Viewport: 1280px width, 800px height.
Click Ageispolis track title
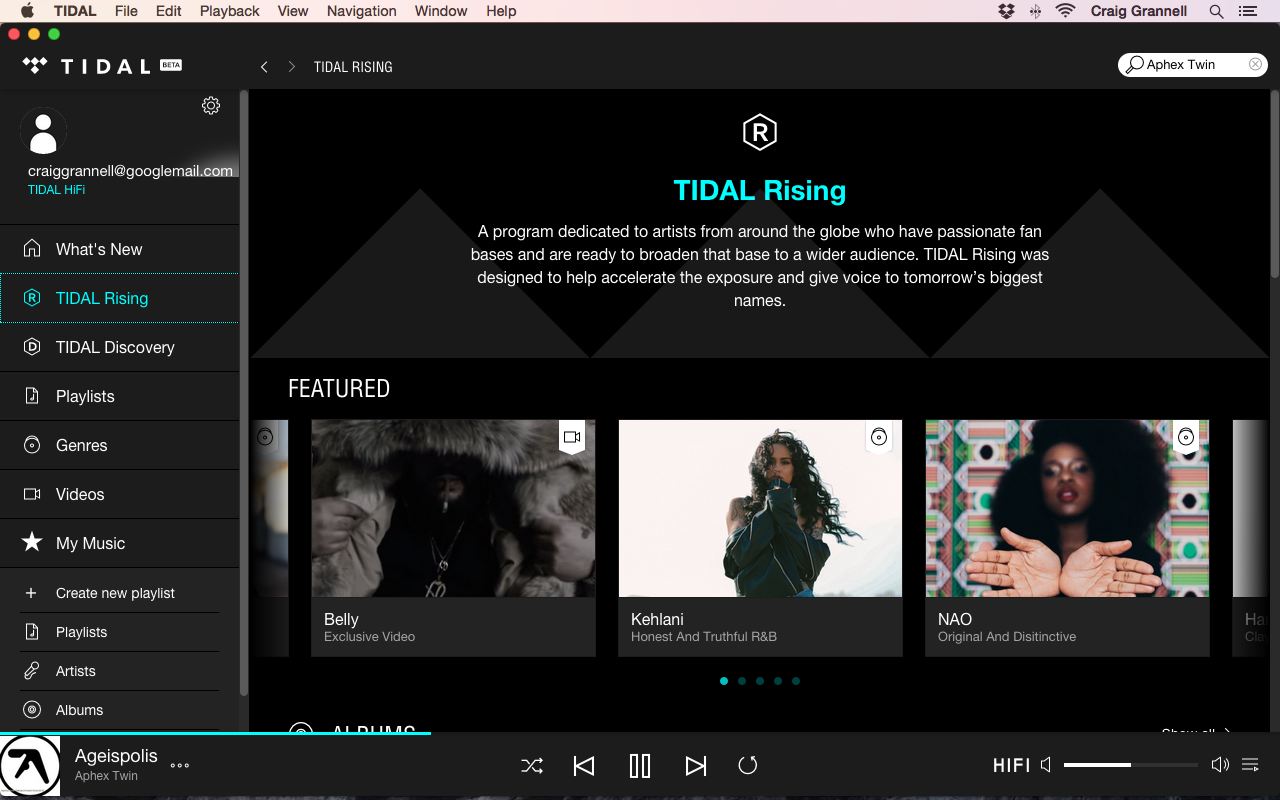point(116,756)
